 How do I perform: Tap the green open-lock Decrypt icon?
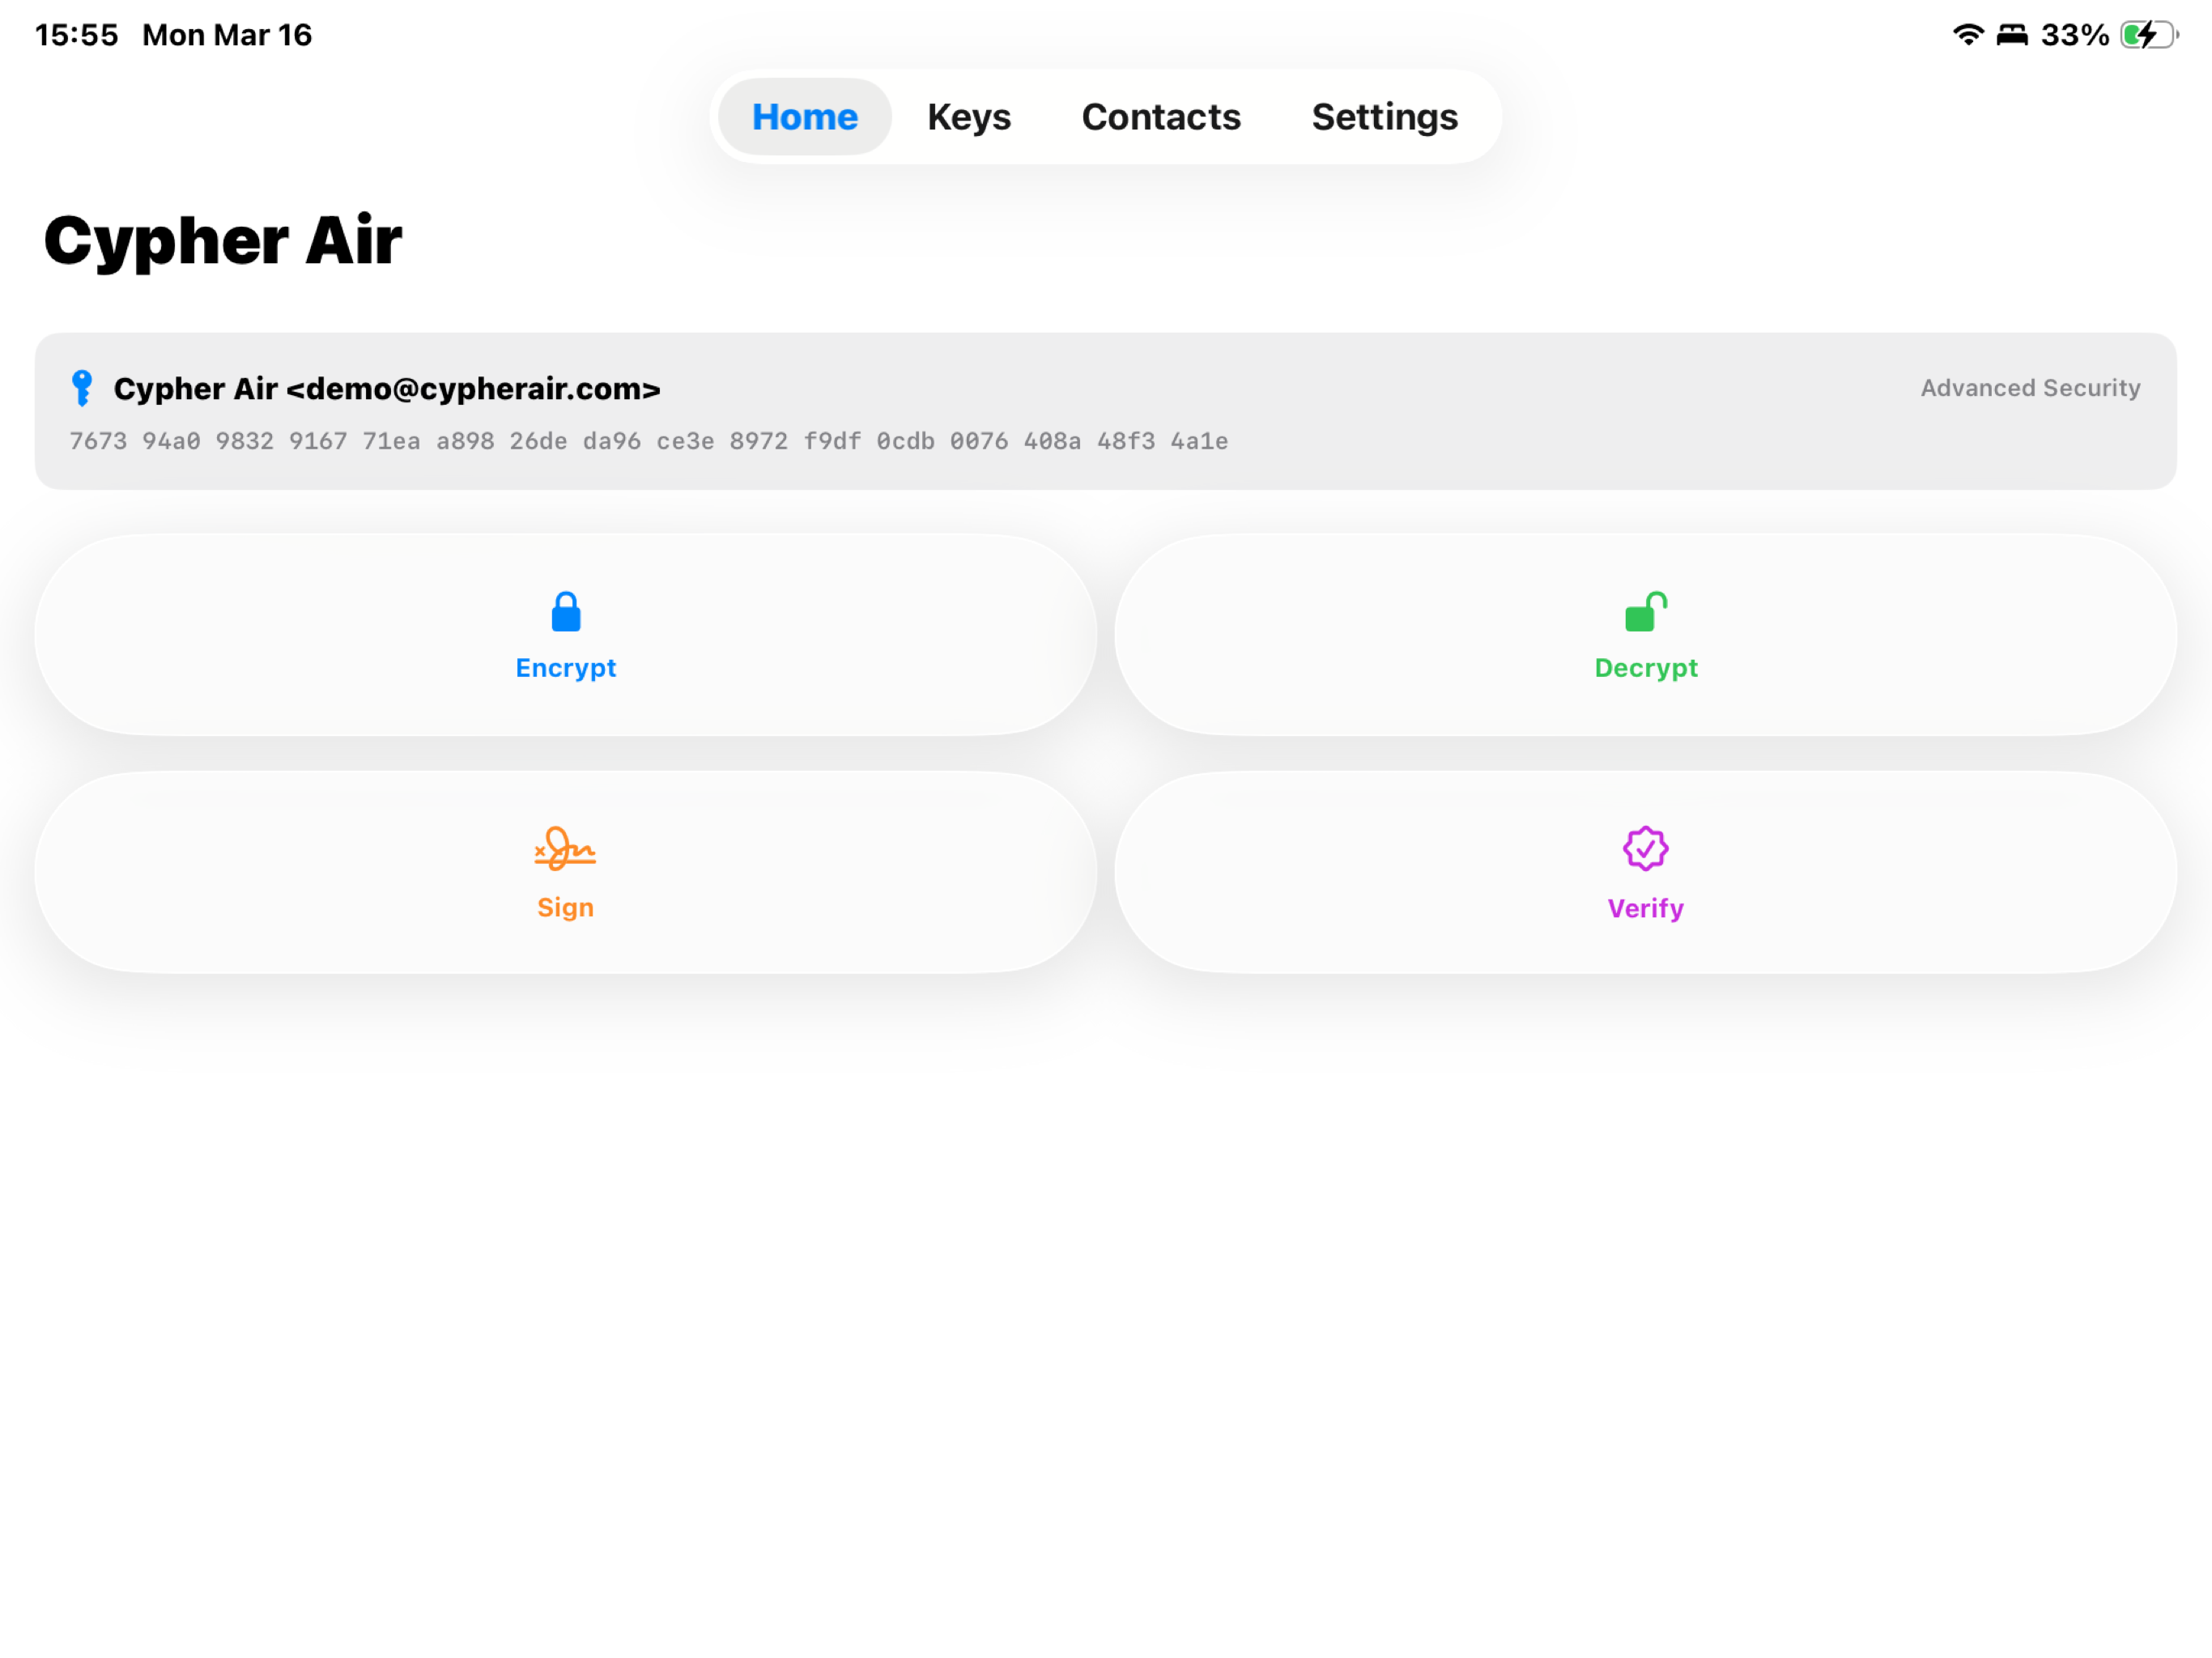coord(1645,611)
